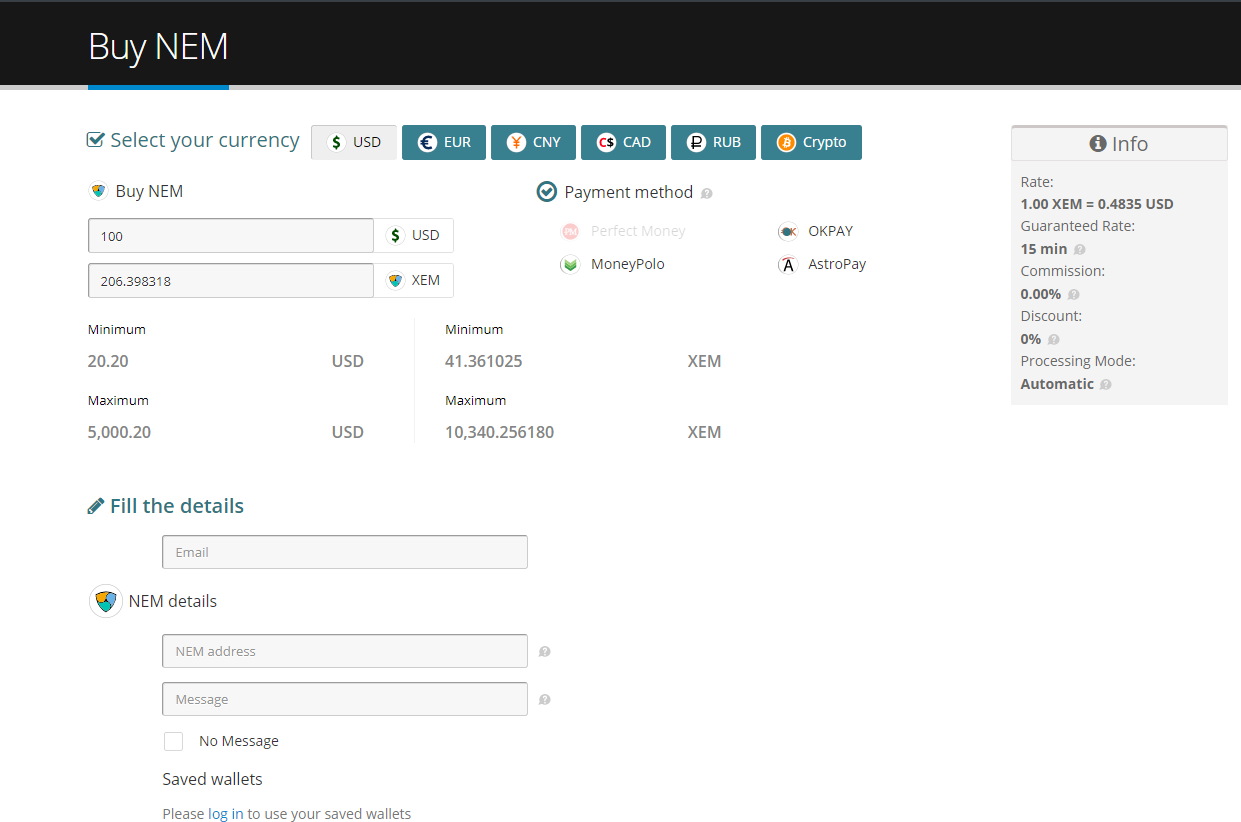Select the Crypto currency option
Image resolution: width=1241 pixels, height=822 pixels.
[811, 142]
